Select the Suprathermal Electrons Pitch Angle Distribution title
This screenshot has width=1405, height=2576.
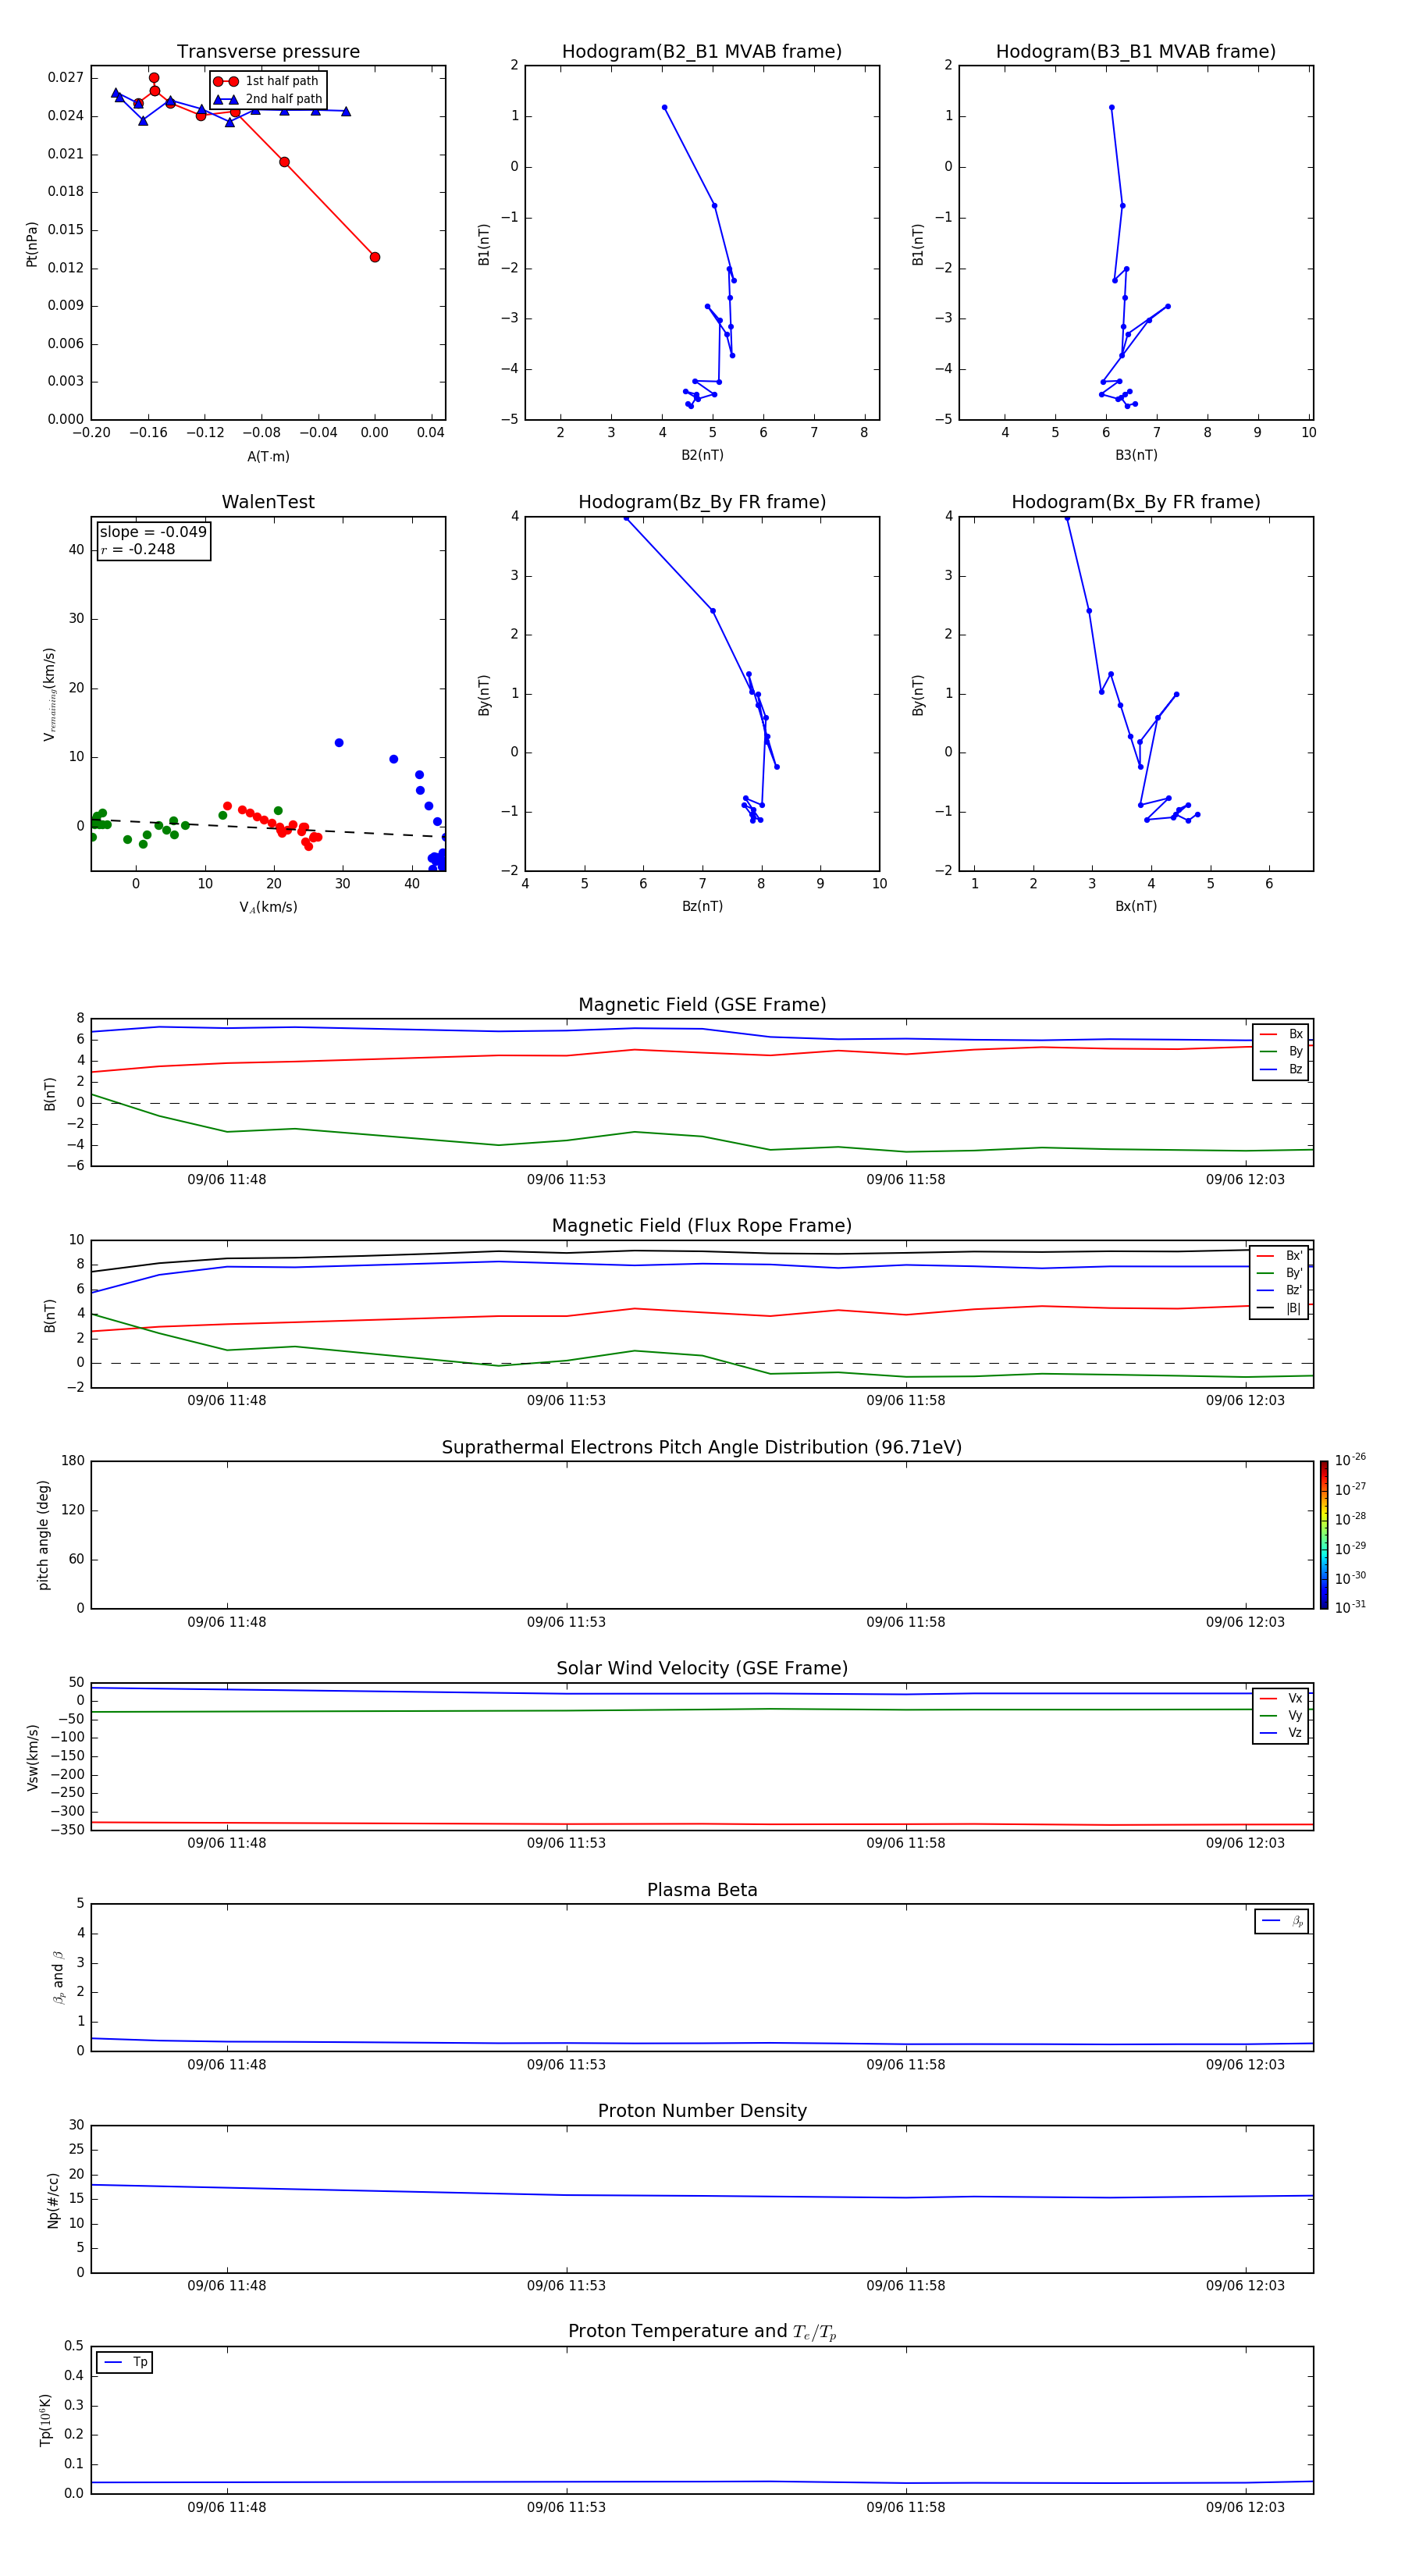pyautogui.click(x=702, y=1448)
